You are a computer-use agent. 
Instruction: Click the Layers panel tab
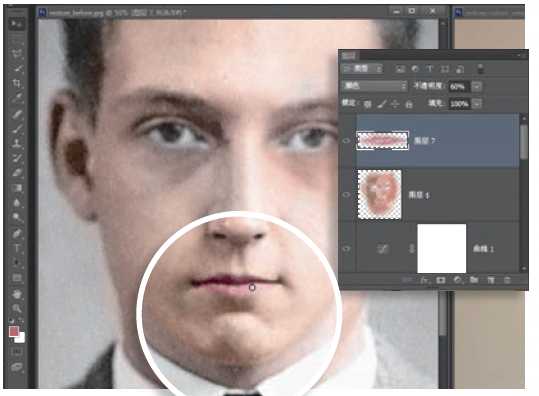click(x=349, y=56)
